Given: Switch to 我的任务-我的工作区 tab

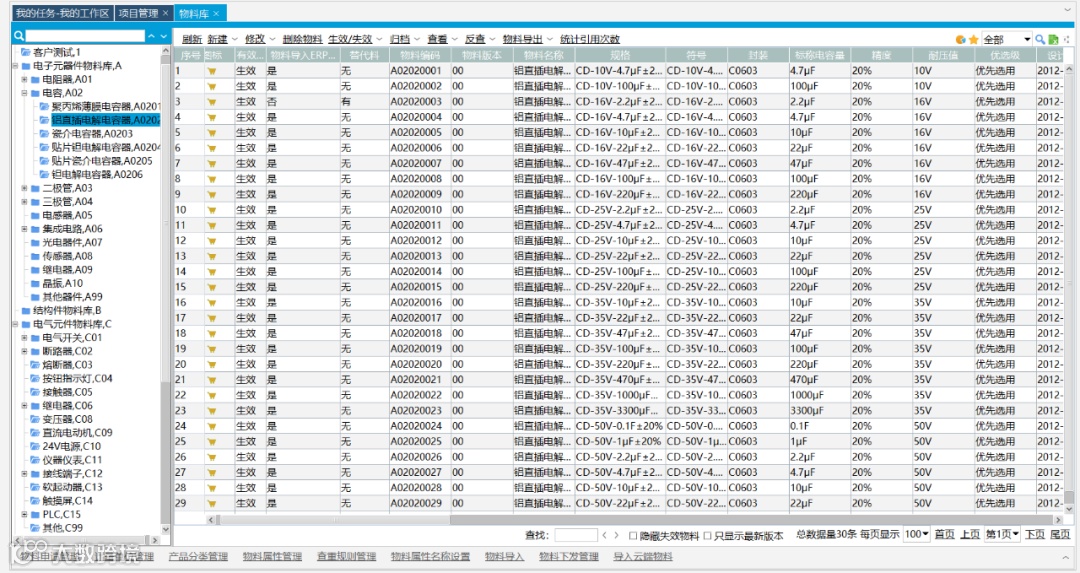Looking at the screenshot, I should pyautogui.click(x=63, y=13).
